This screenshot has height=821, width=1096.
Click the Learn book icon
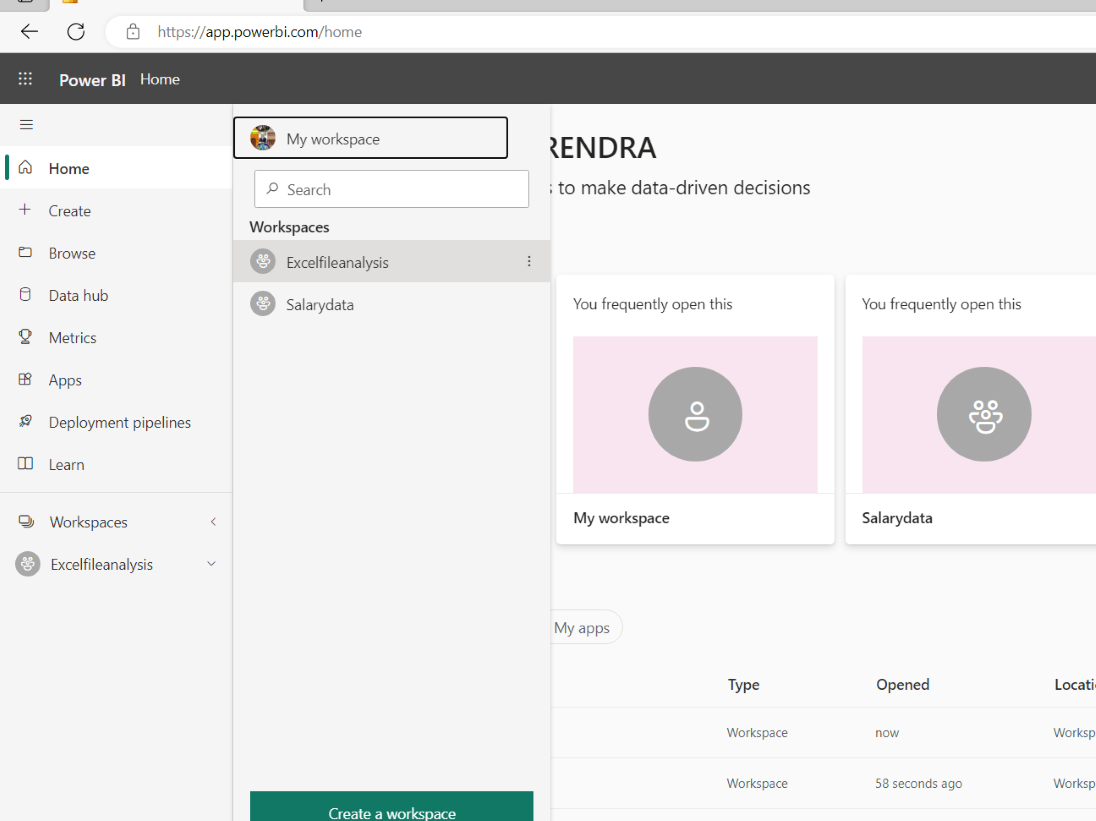coord(25,463)
